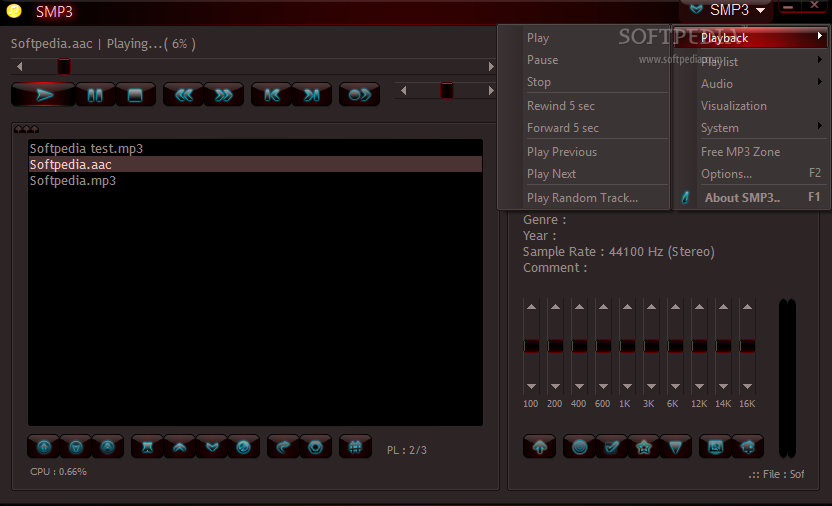Click the grid hash playlist button

pyautogui.click(x=356, y=447)
